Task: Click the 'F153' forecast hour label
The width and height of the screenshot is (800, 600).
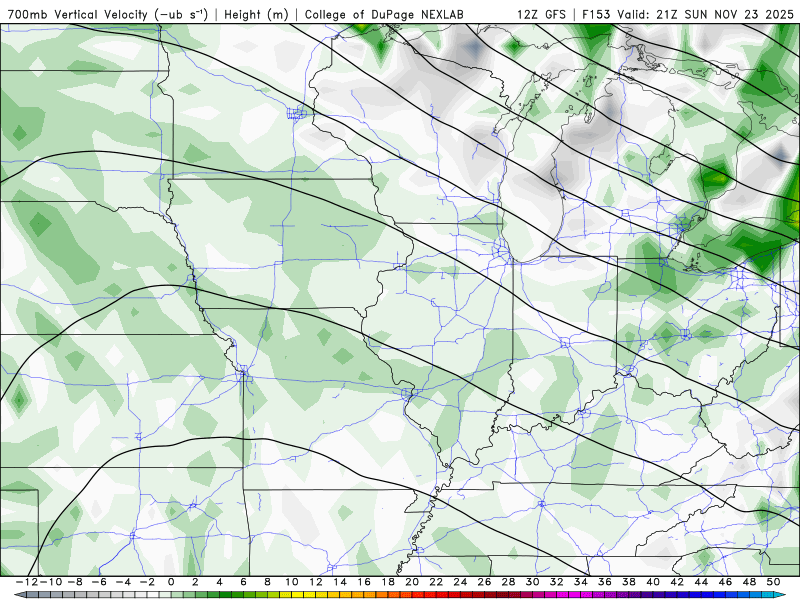Action: pyautogui.click(x=597, y=14)
